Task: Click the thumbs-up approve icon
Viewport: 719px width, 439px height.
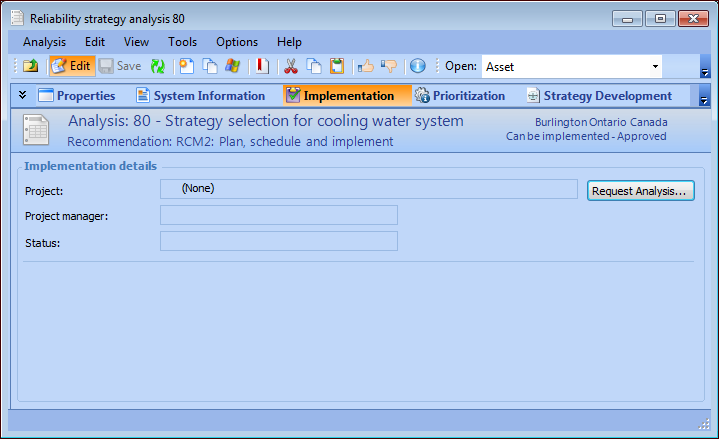Action: [x=366, y=66]
